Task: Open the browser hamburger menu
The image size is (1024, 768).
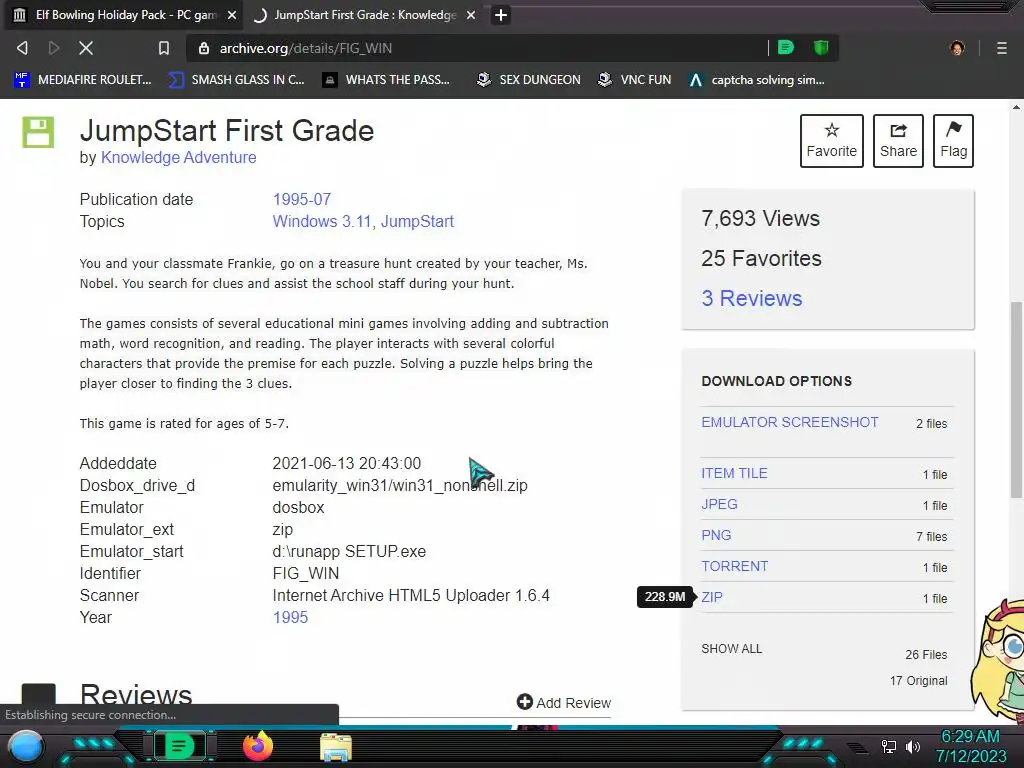Action: click(1002, 48)
